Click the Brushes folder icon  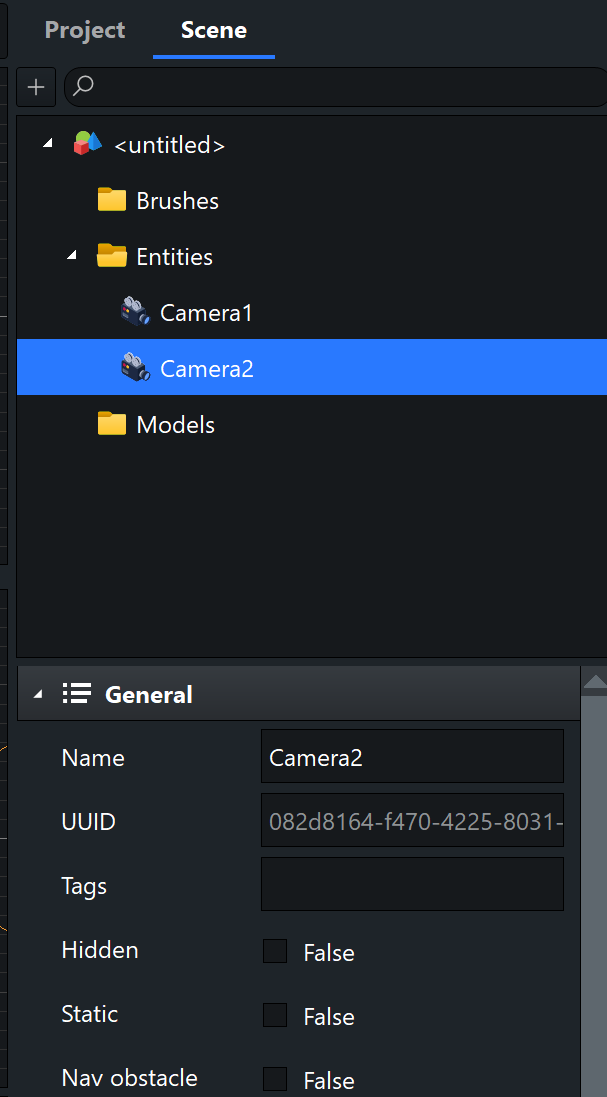(112, 200)
